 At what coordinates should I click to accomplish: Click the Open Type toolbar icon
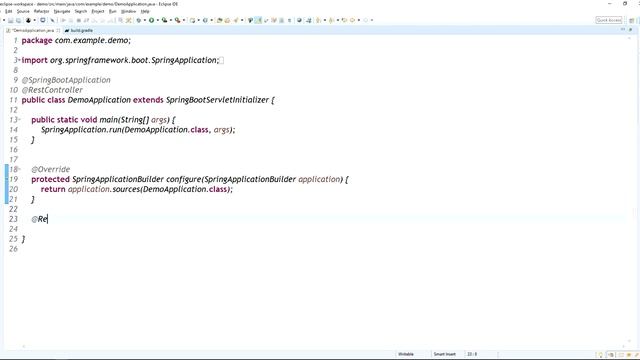tap(219, 20)
